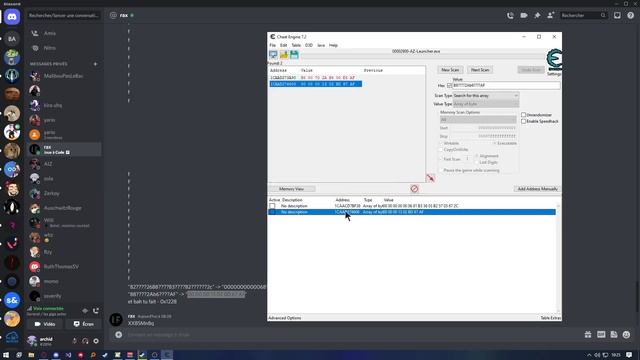Click New Scan button
This screenshot has width=640, height=360.
(450, 70)
